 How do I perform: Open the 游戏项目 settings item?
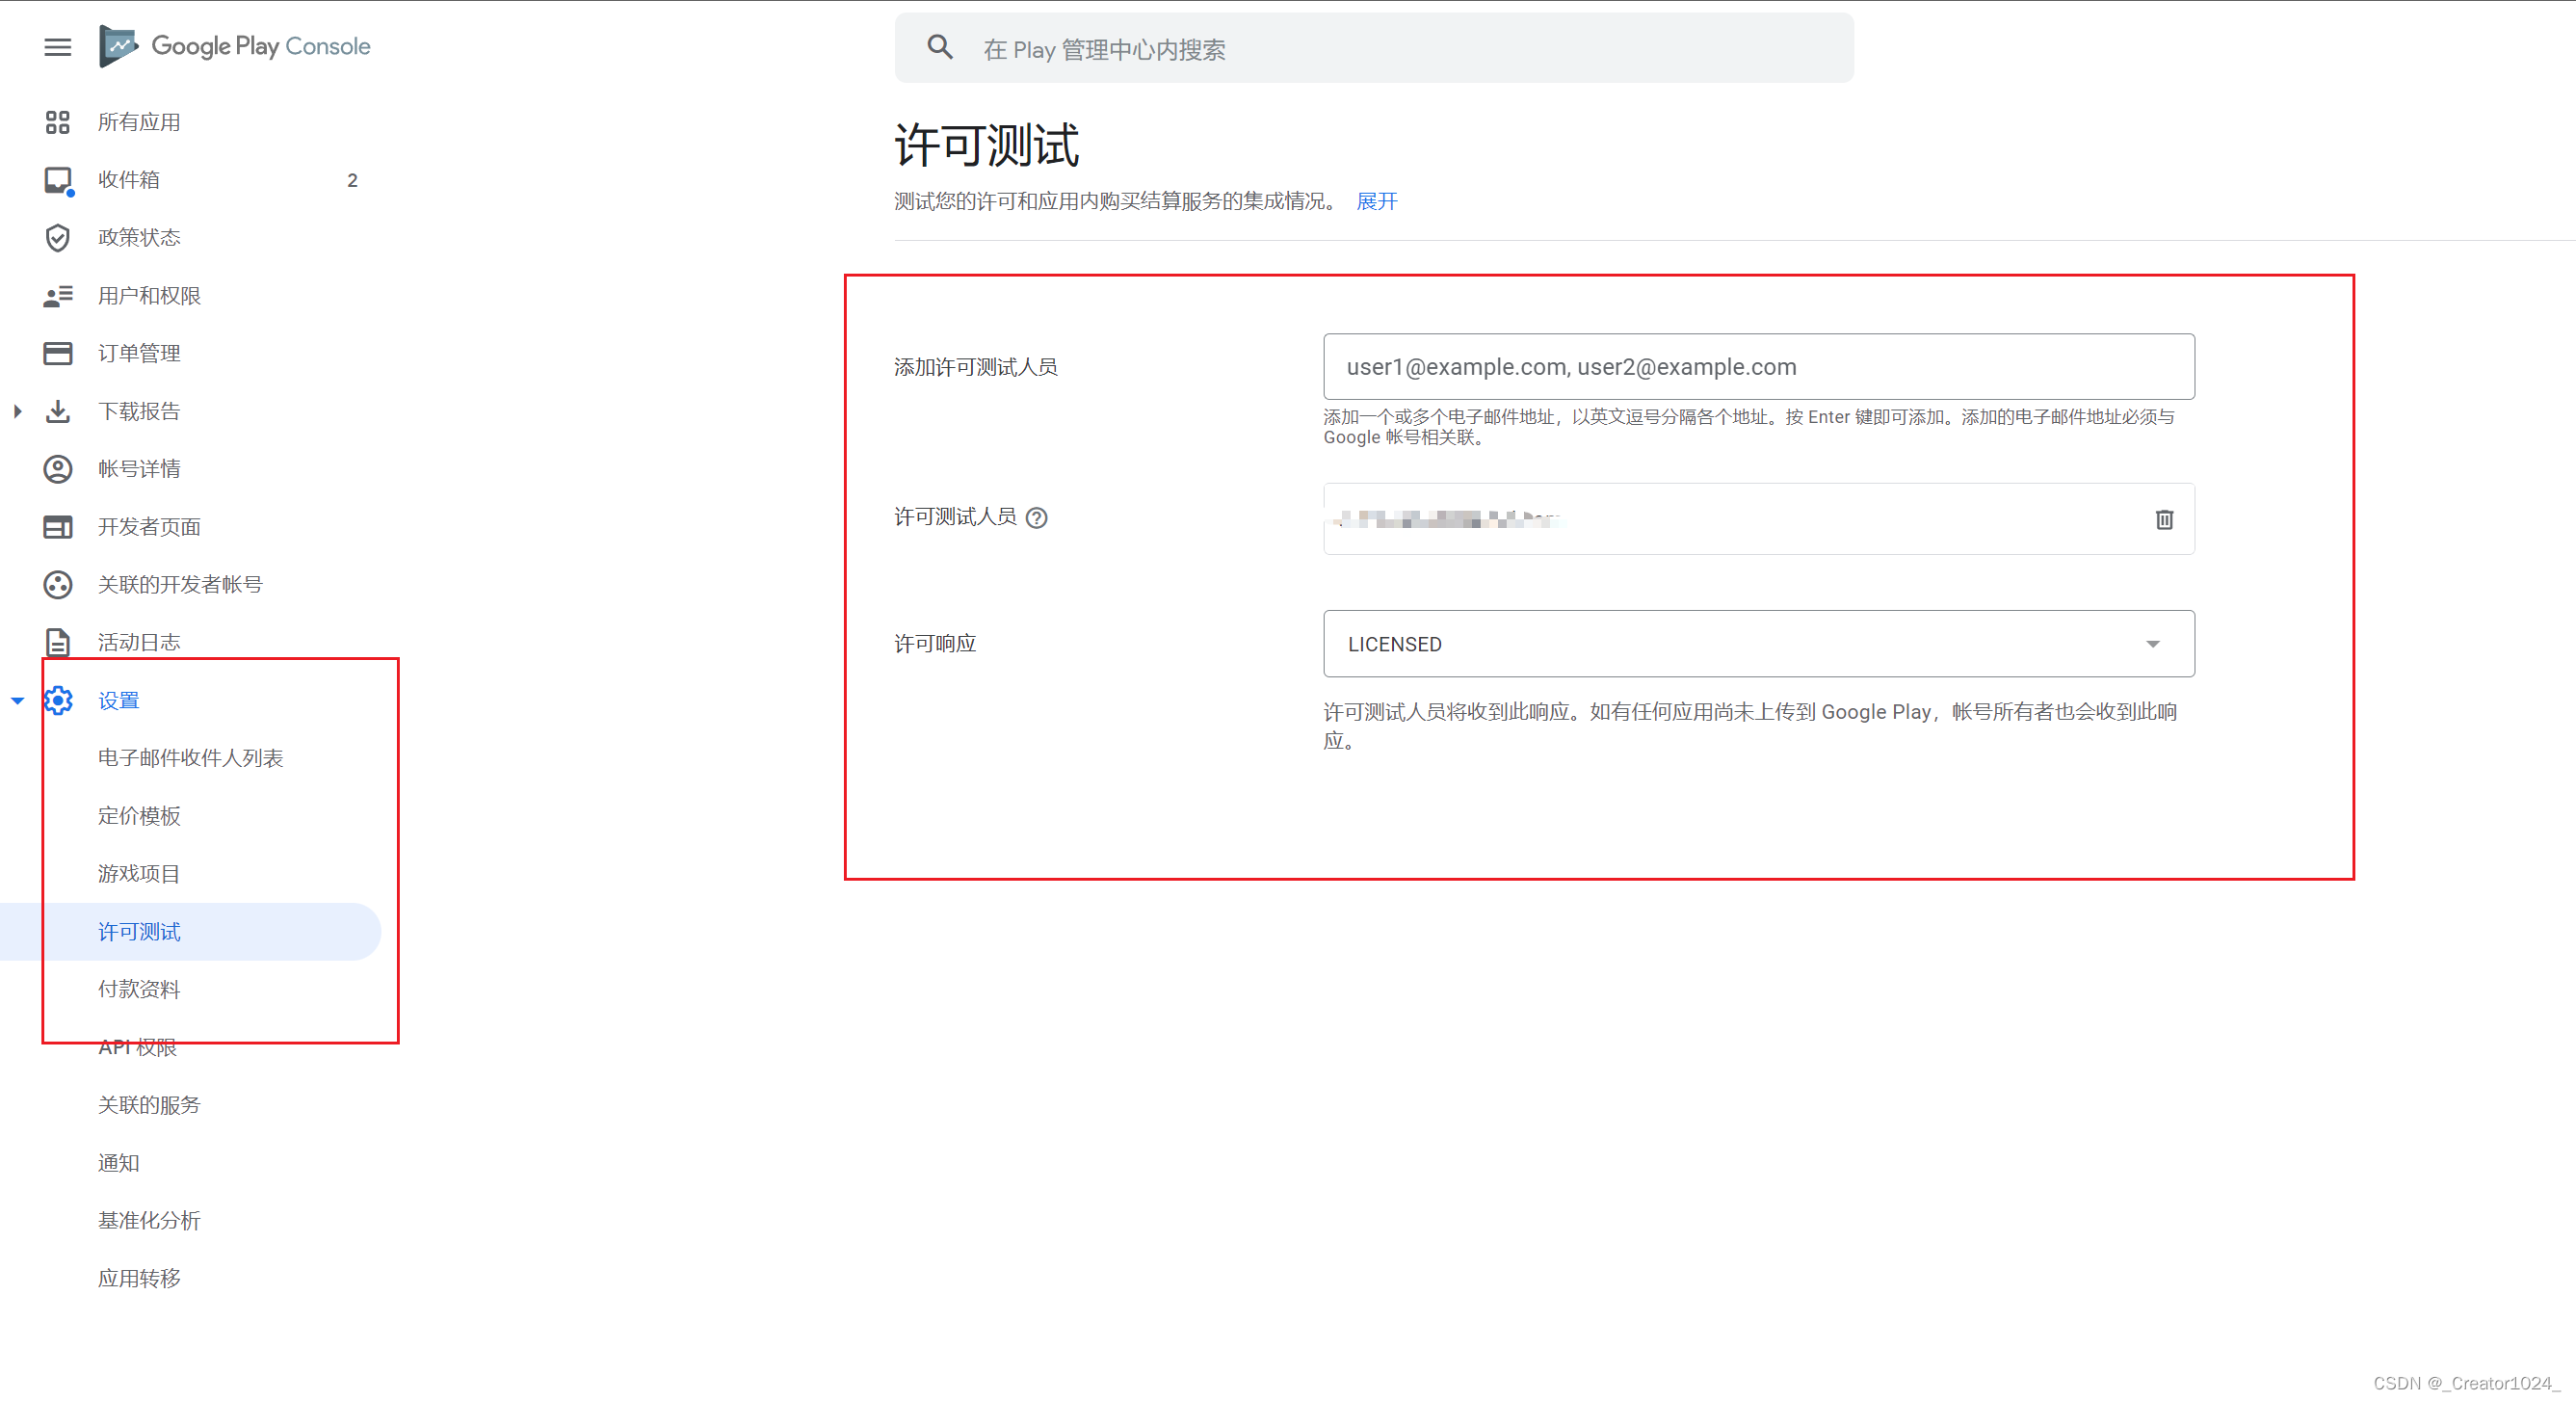tap(139, 873)
